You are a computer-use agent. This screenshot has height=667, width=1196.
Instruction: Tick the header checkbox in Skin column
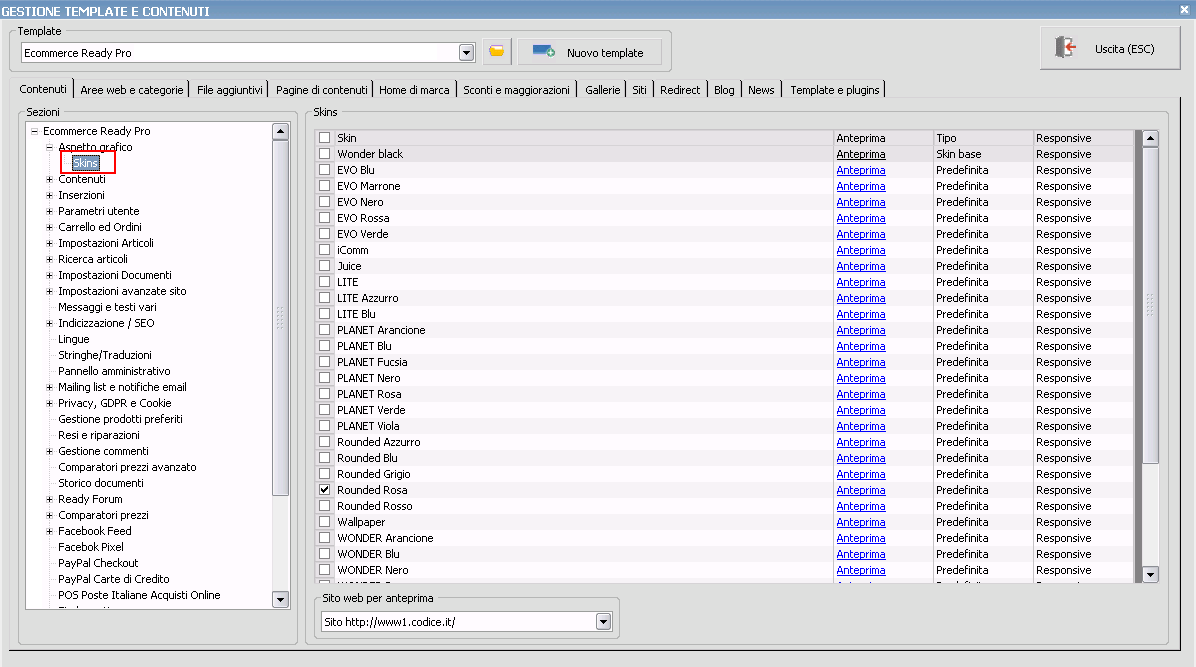point(325,138)
